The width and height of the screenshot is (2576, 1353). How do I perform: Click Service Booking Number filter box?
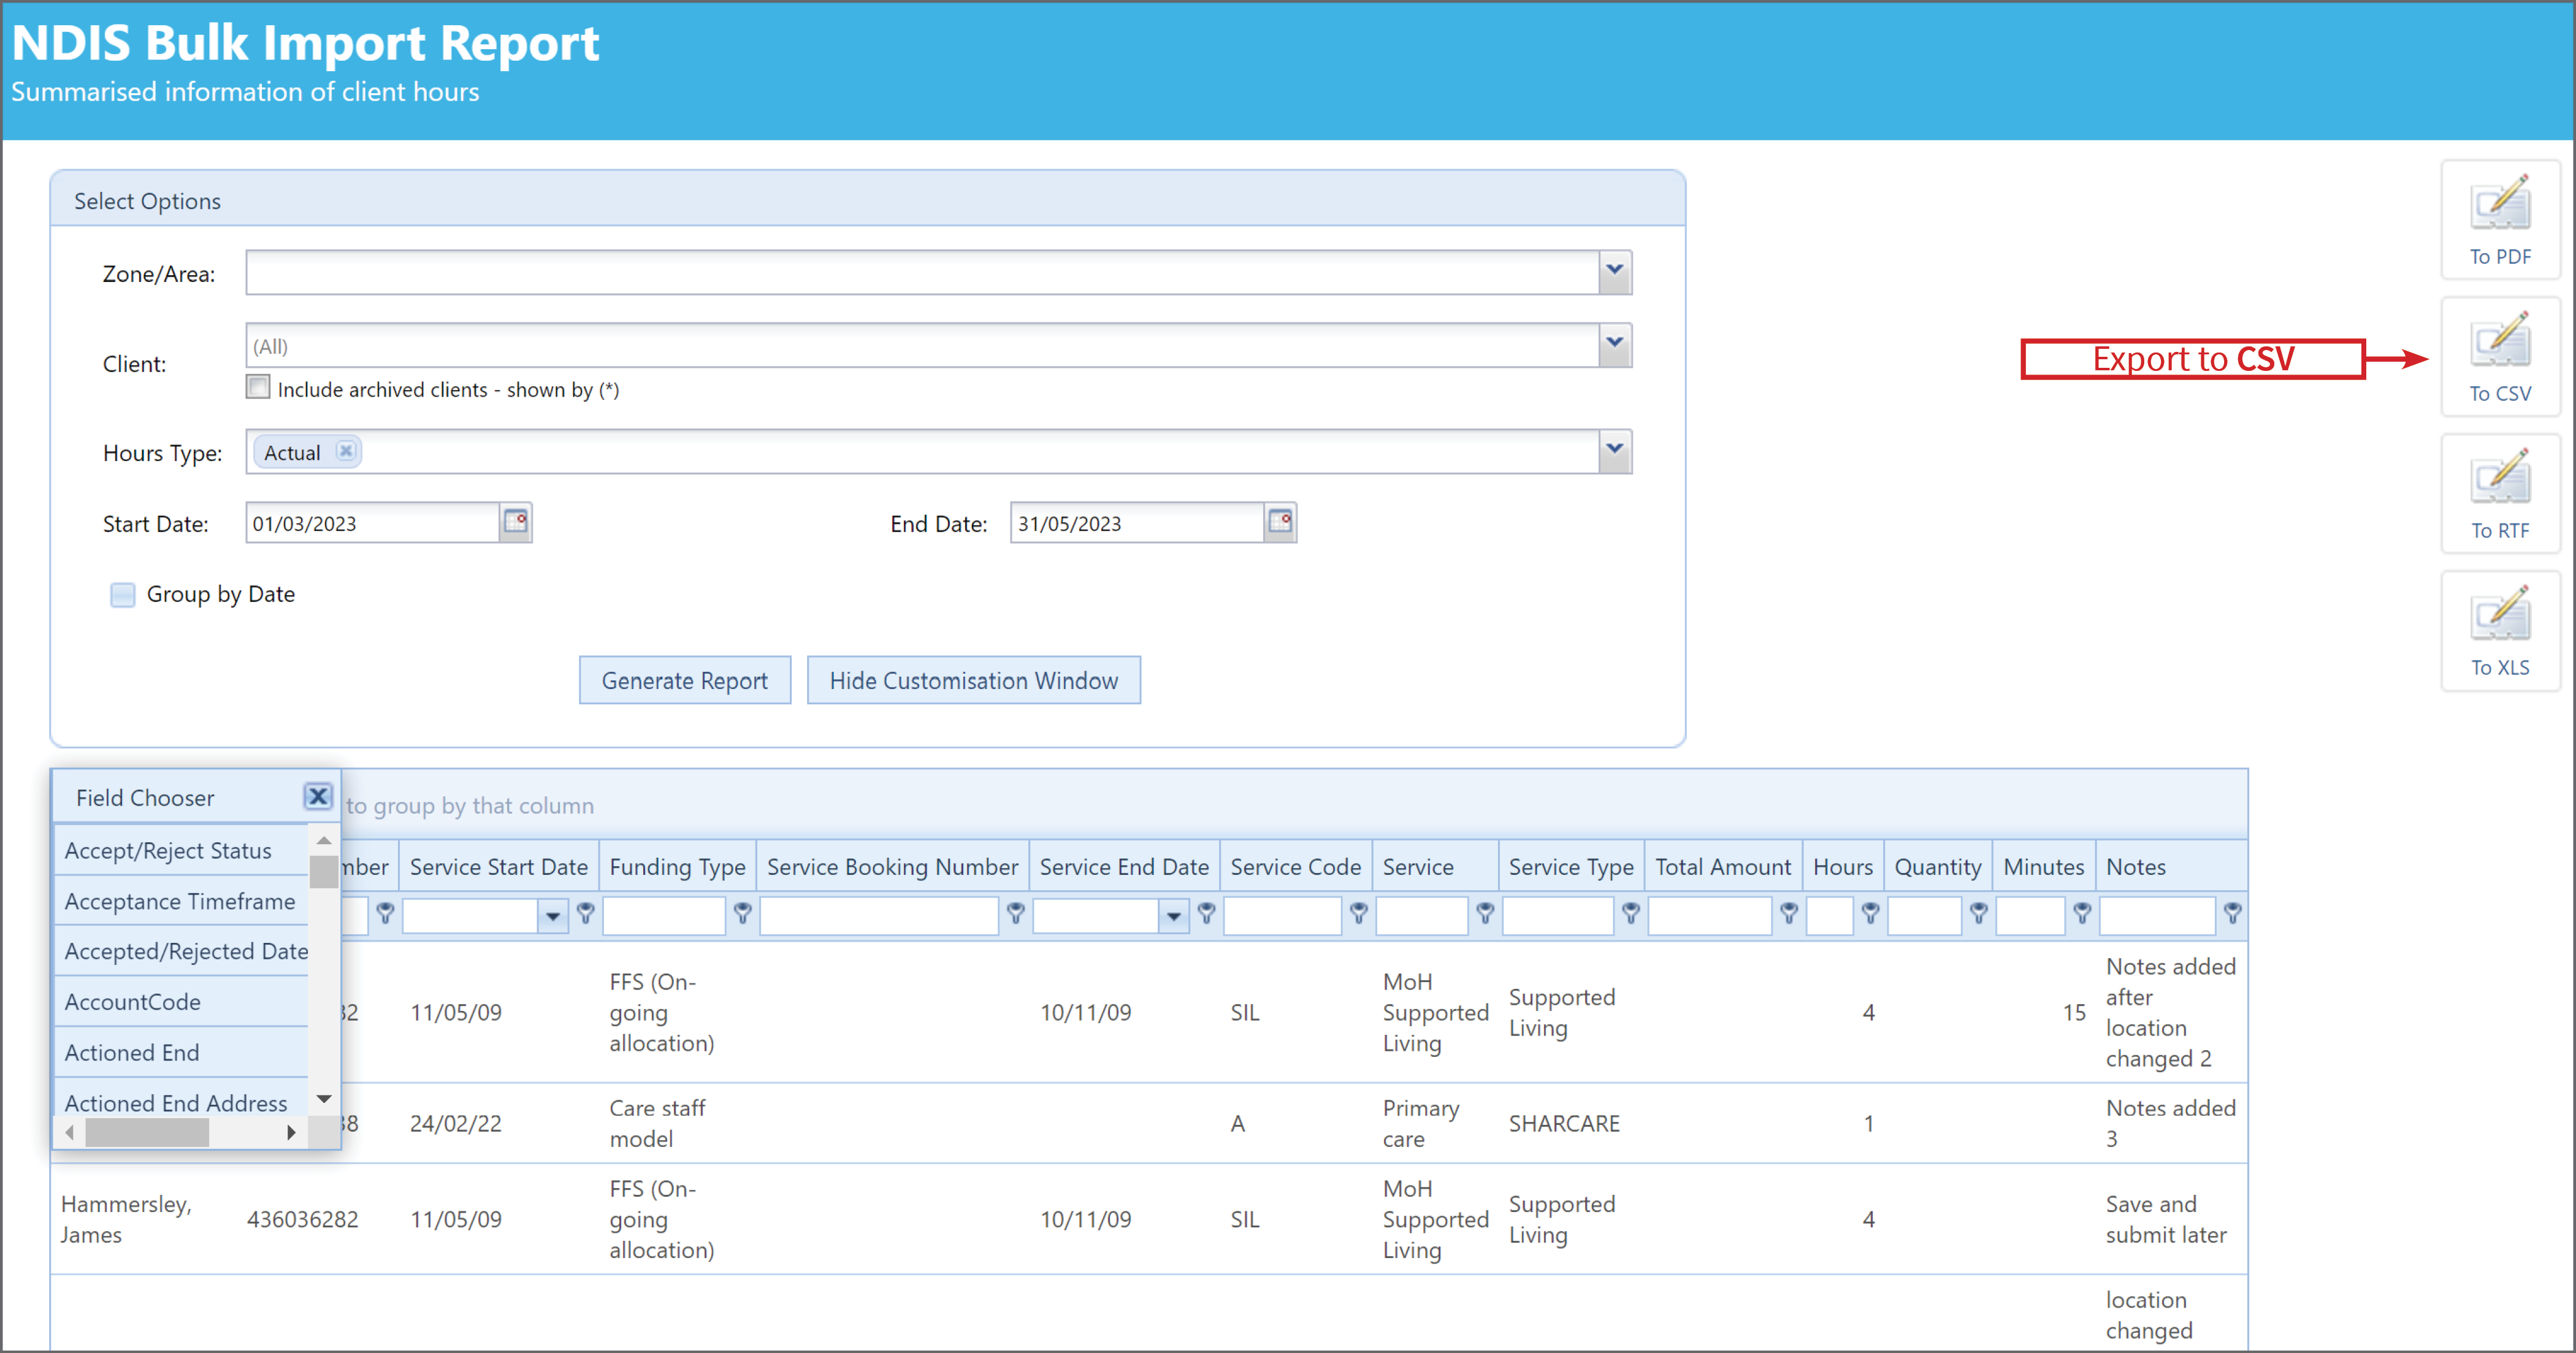tap(879, 915)
